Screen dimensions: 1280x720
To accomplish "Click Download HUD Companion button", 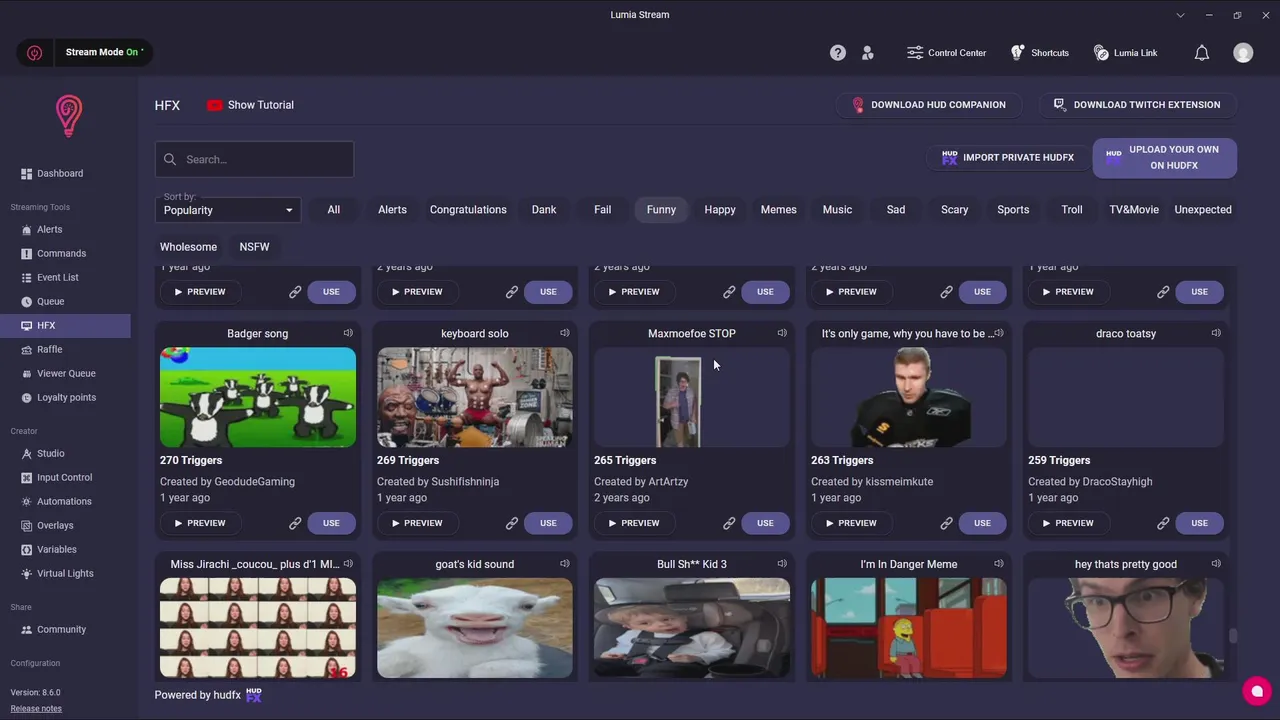I will [x=928, y=105].
